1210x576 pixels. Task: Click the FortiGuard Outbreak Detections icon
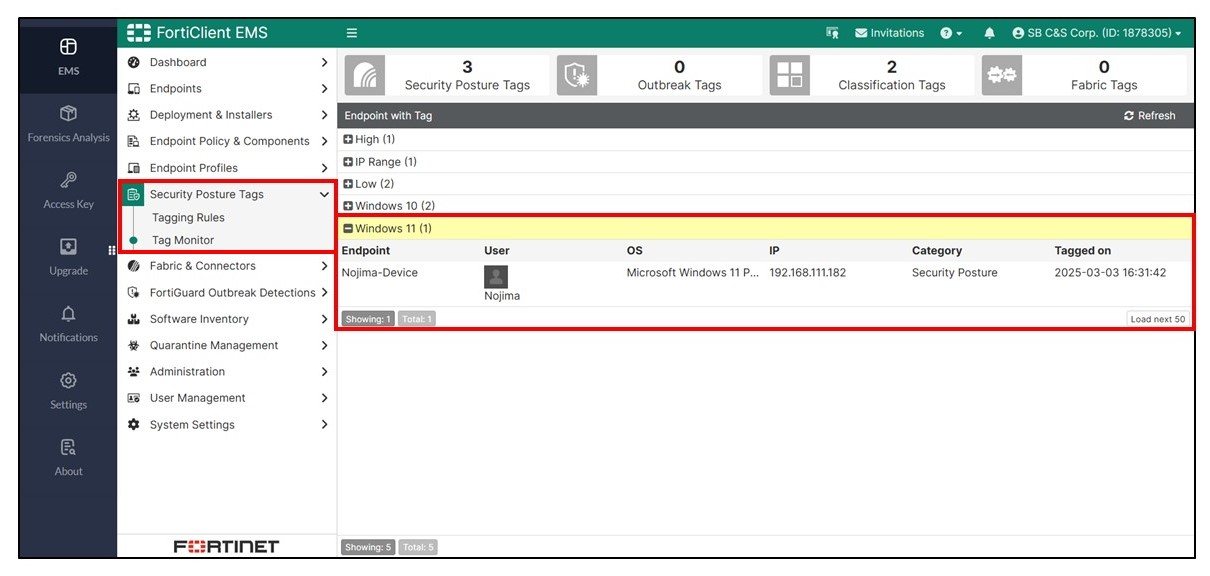pyautogui.click(x=133, y=293)
